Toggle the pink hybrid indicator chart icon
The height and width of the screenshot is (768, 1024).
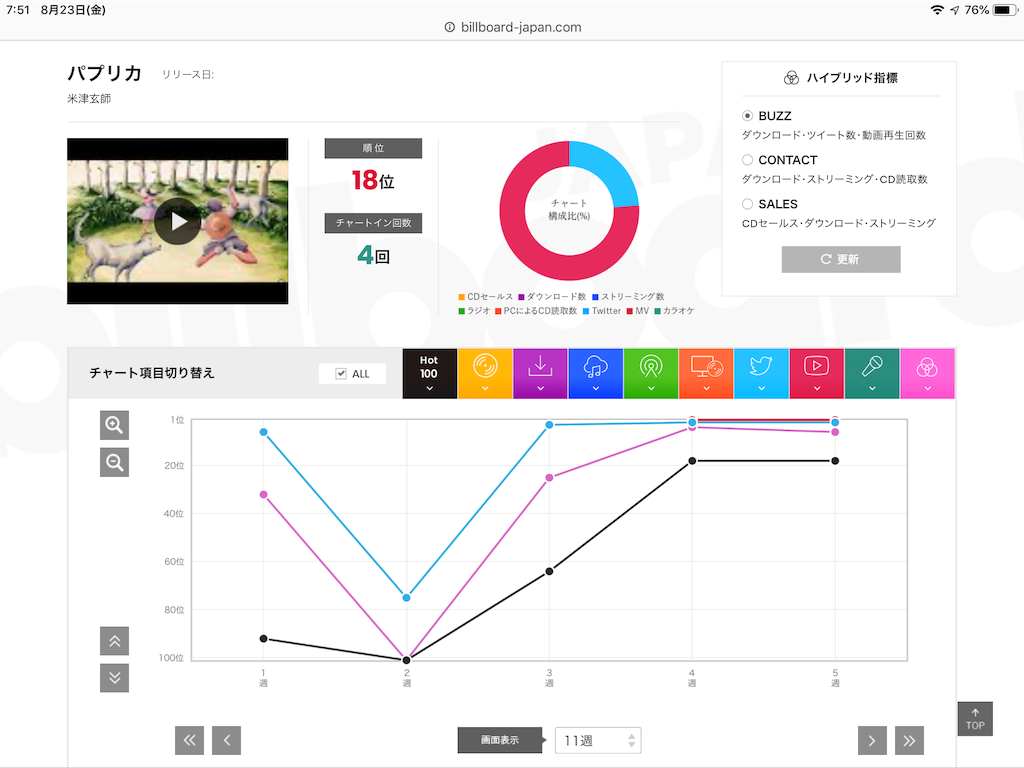[927, 374]
